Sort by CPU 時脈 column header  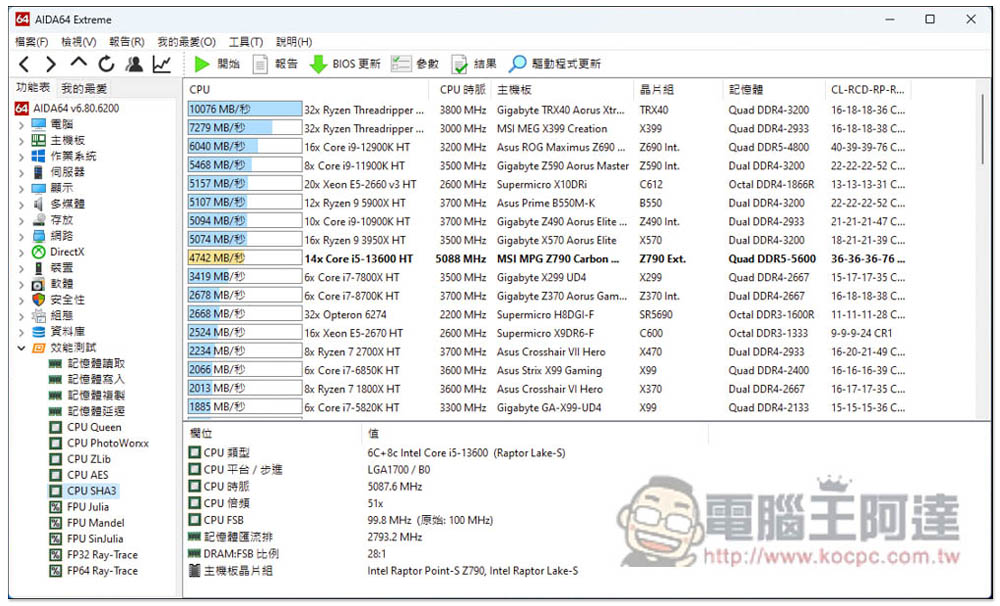point(462,90)
